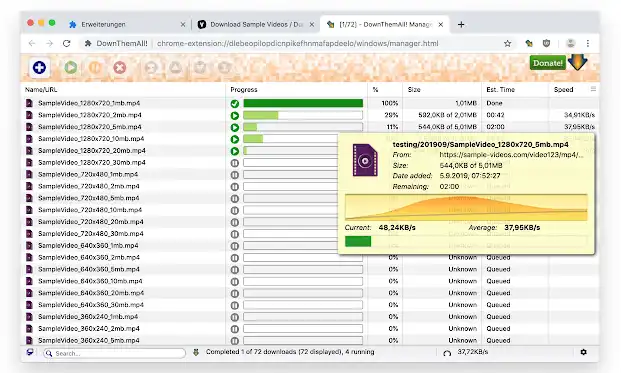Click queued icon of SampleVideo_1280x720_30mb.mp4
This screenshot has height=373, width=621.
tap(234, 163)
